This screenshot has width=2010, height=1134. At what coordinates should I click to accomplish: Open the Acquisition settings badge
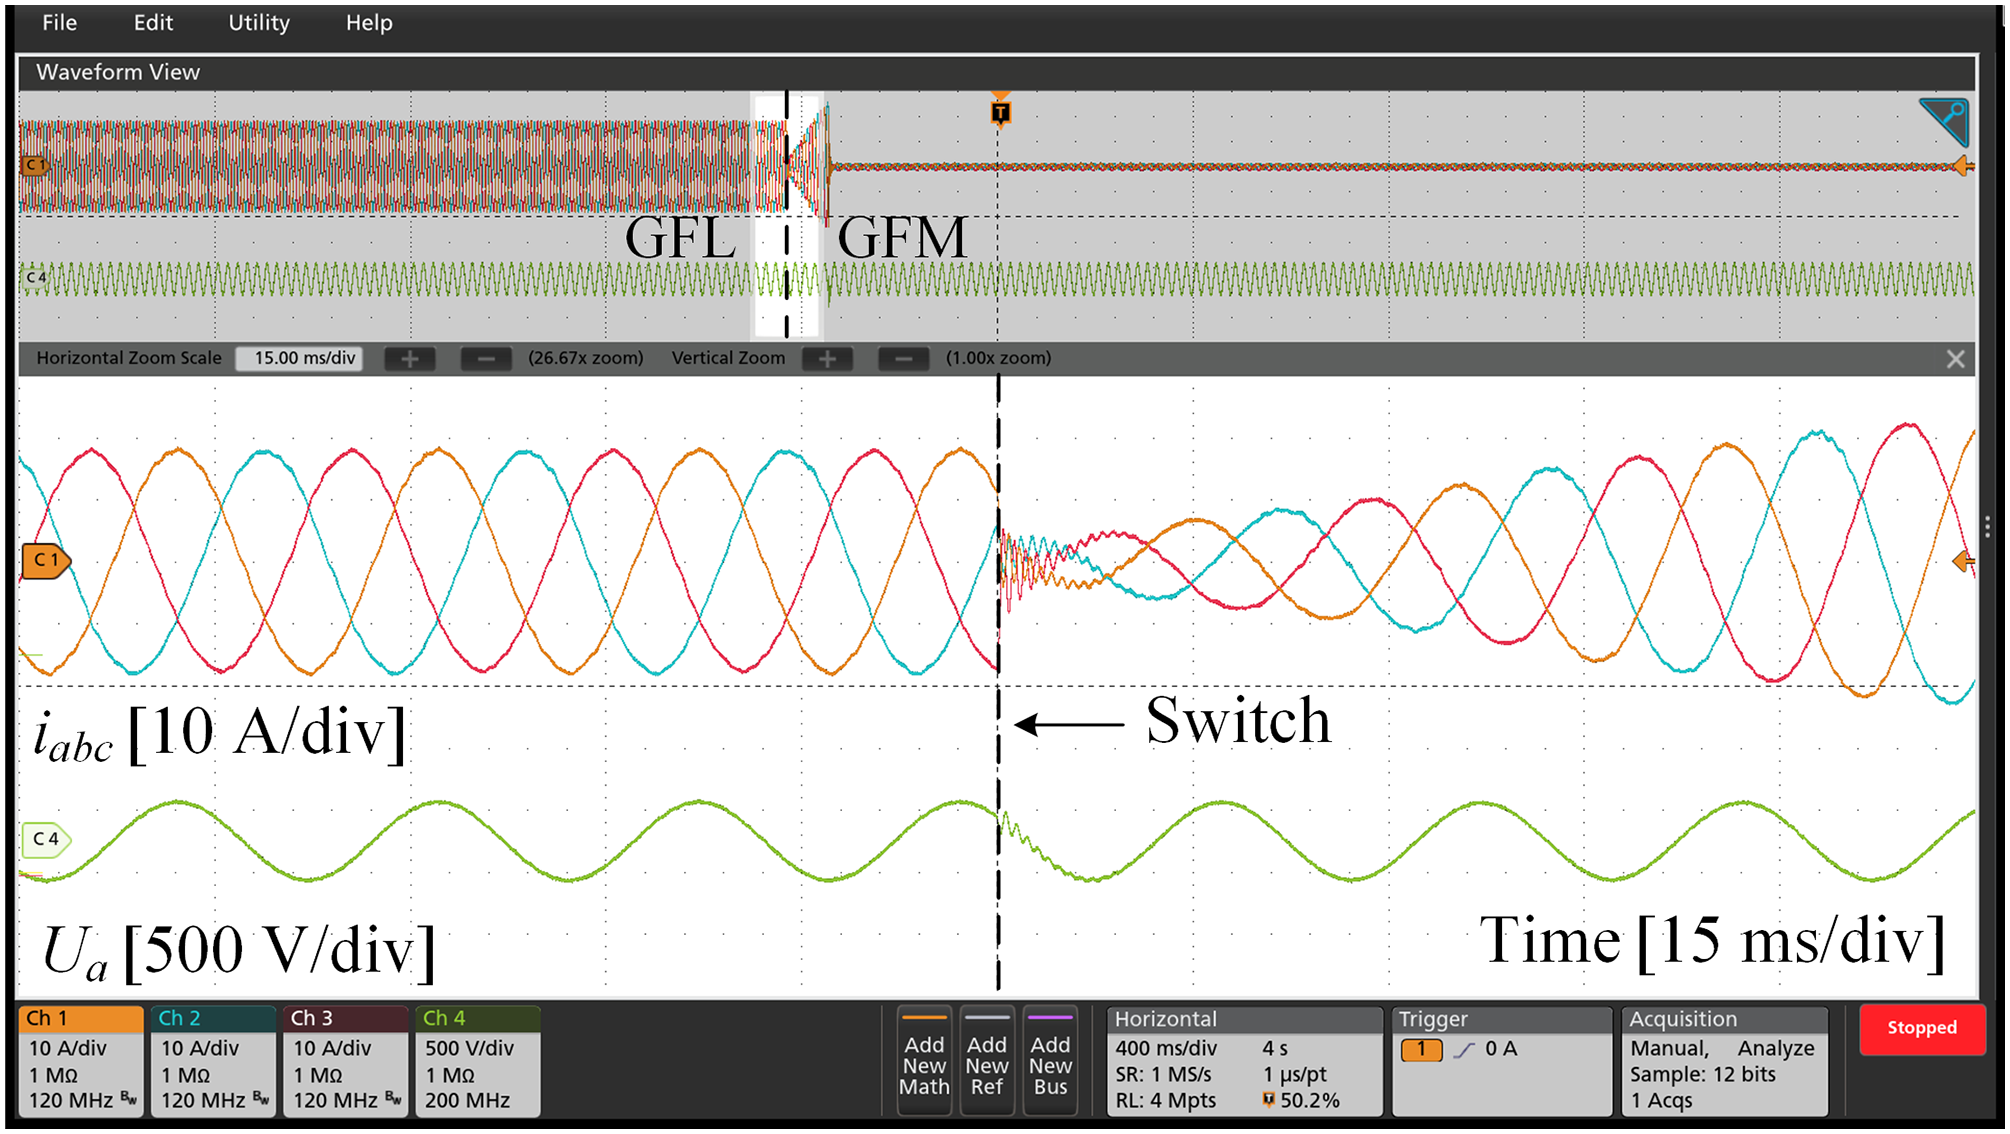pos(1725,1061)
